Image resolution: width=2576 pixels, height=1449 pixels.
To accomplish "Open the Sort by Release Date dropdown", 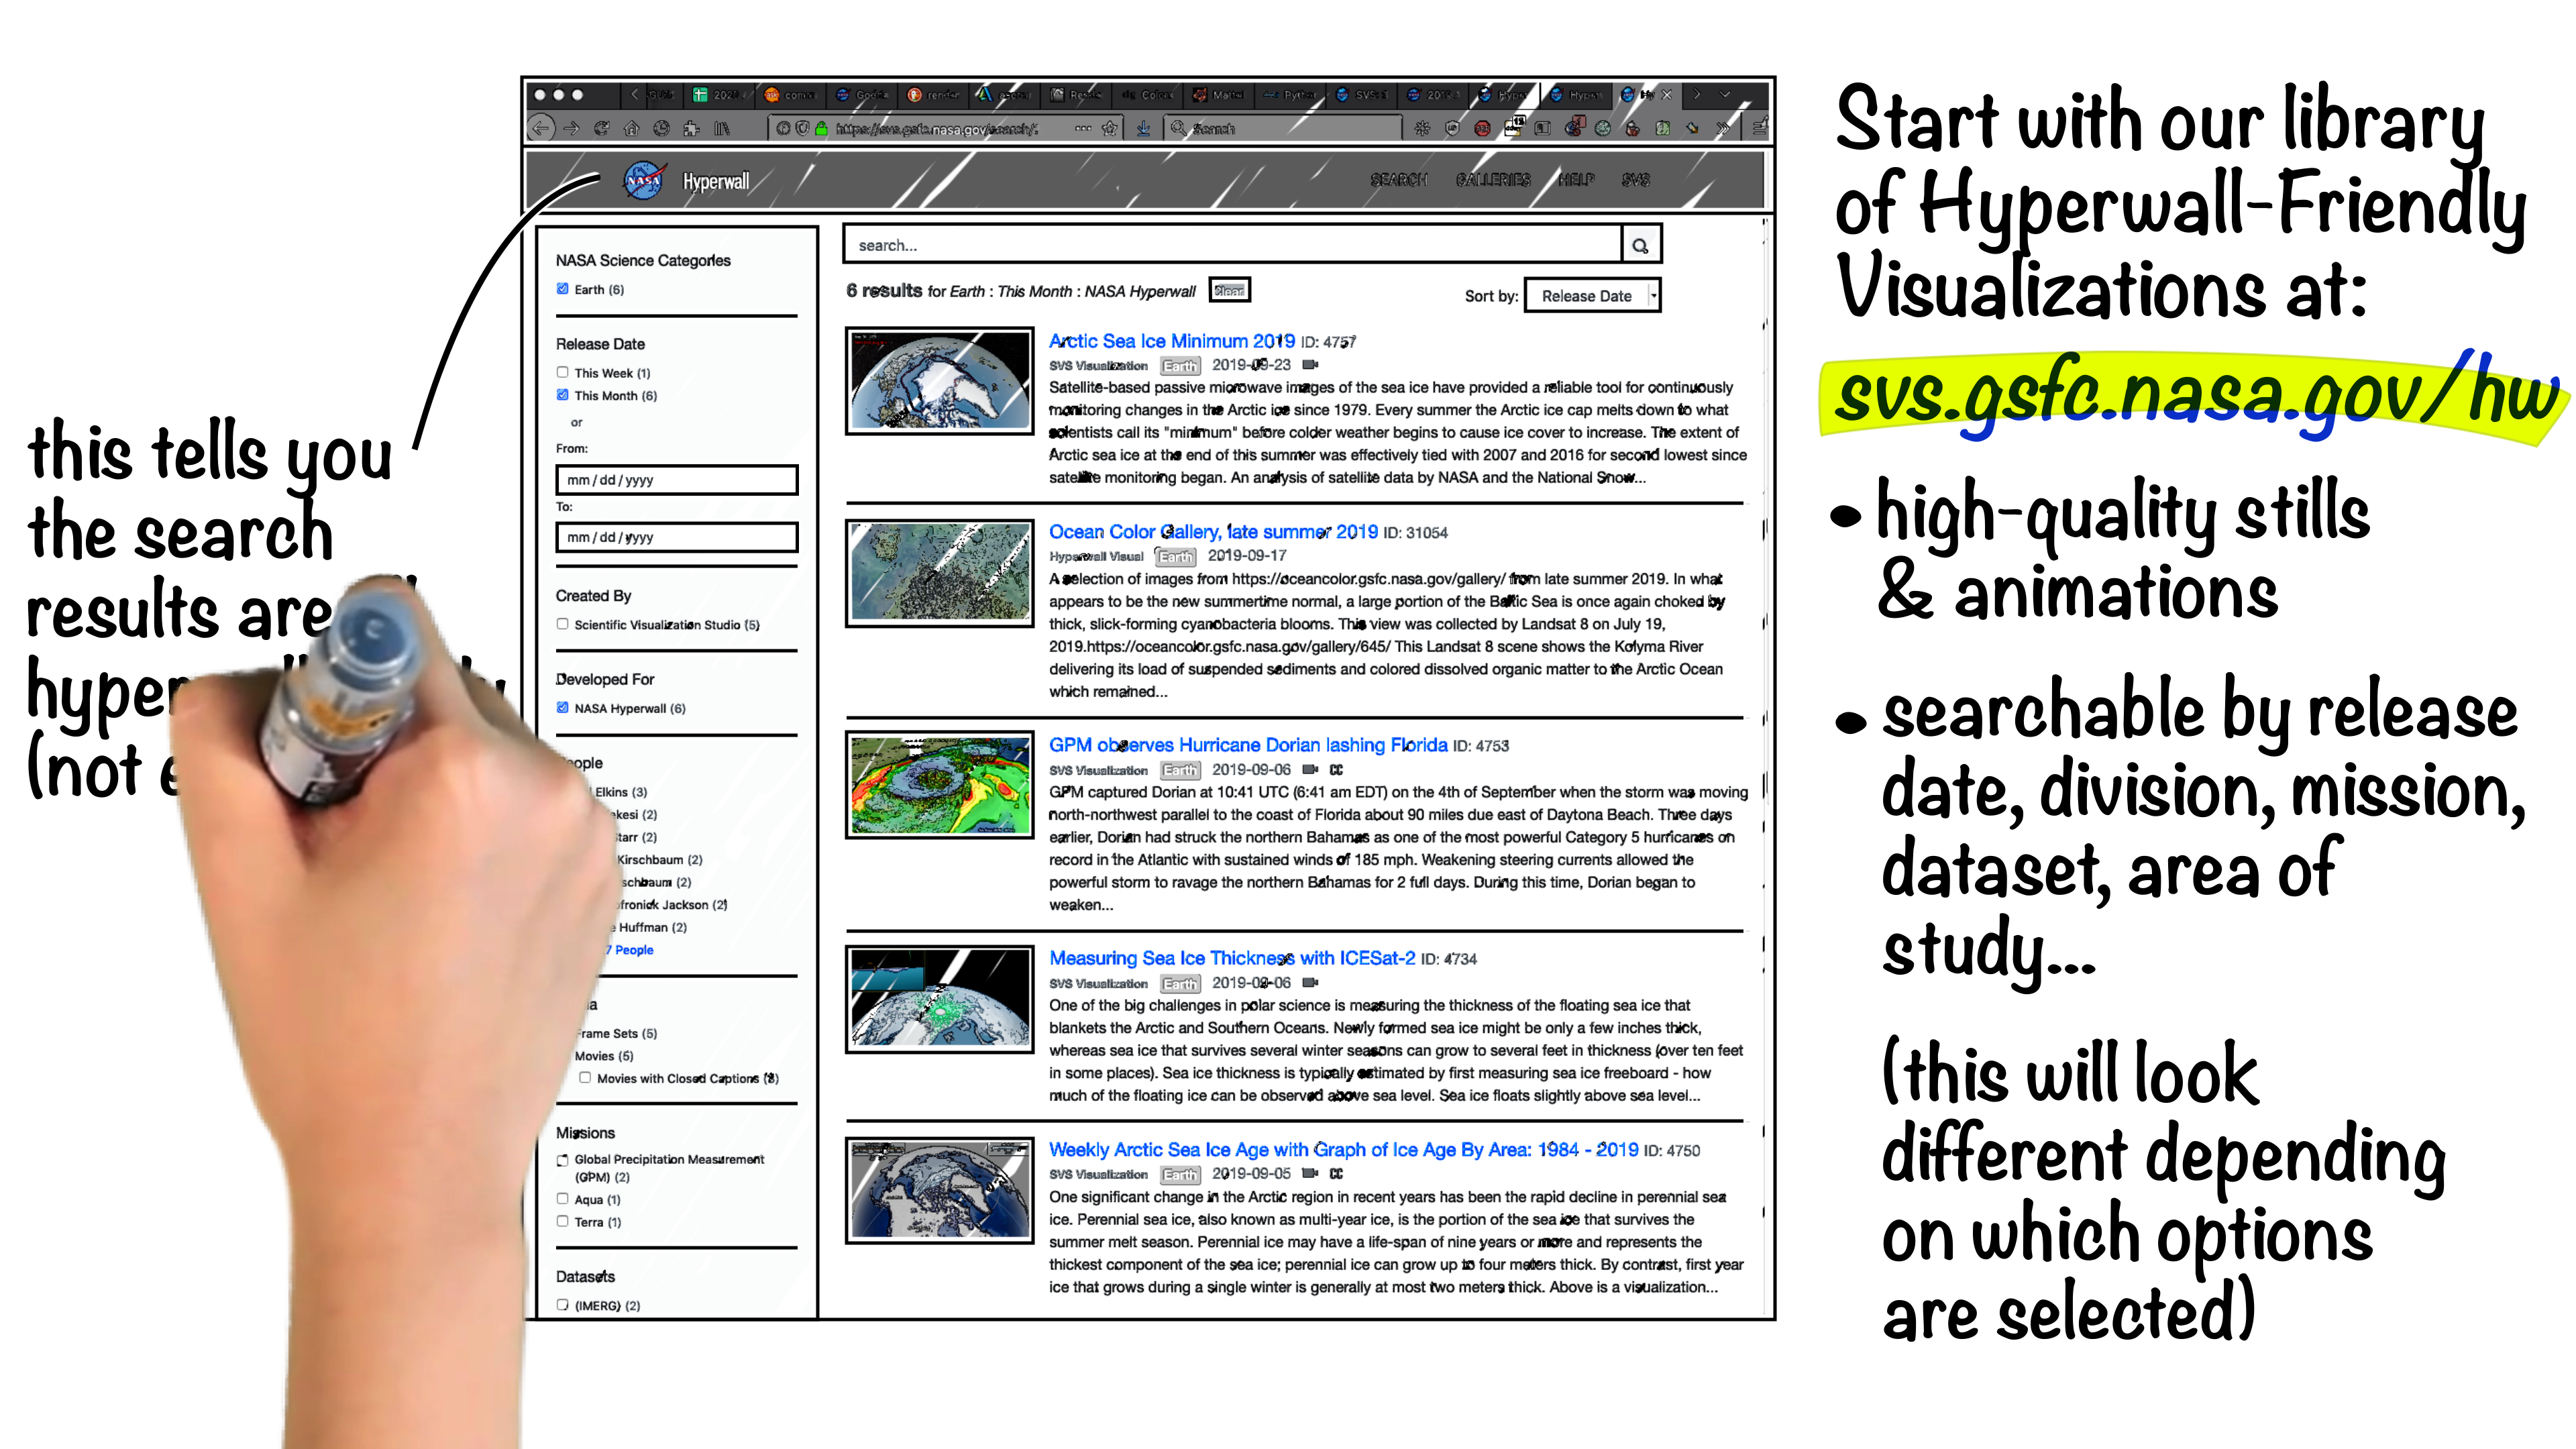I will click(1592, 296).
